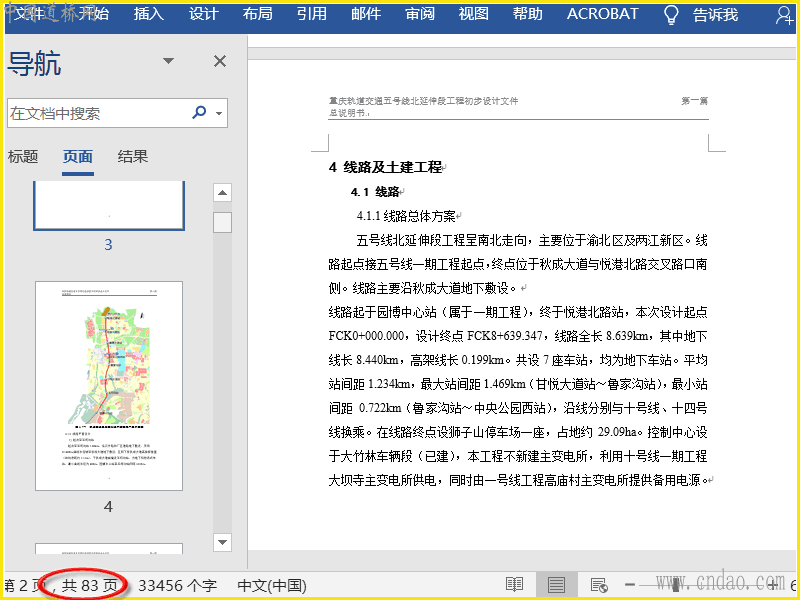Open the 插入 ribbon tab
Viewport: 800px width, 600px height.
148,14
